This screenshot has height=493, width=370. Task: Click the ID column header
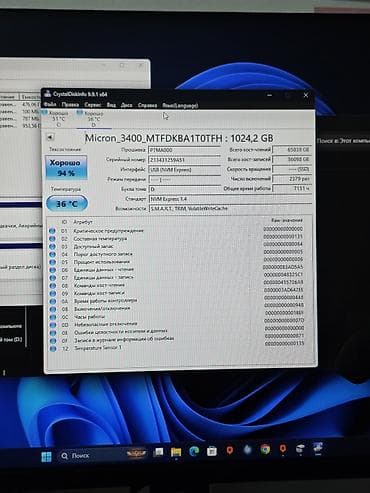pyautogui.click(x=64, y=222)
